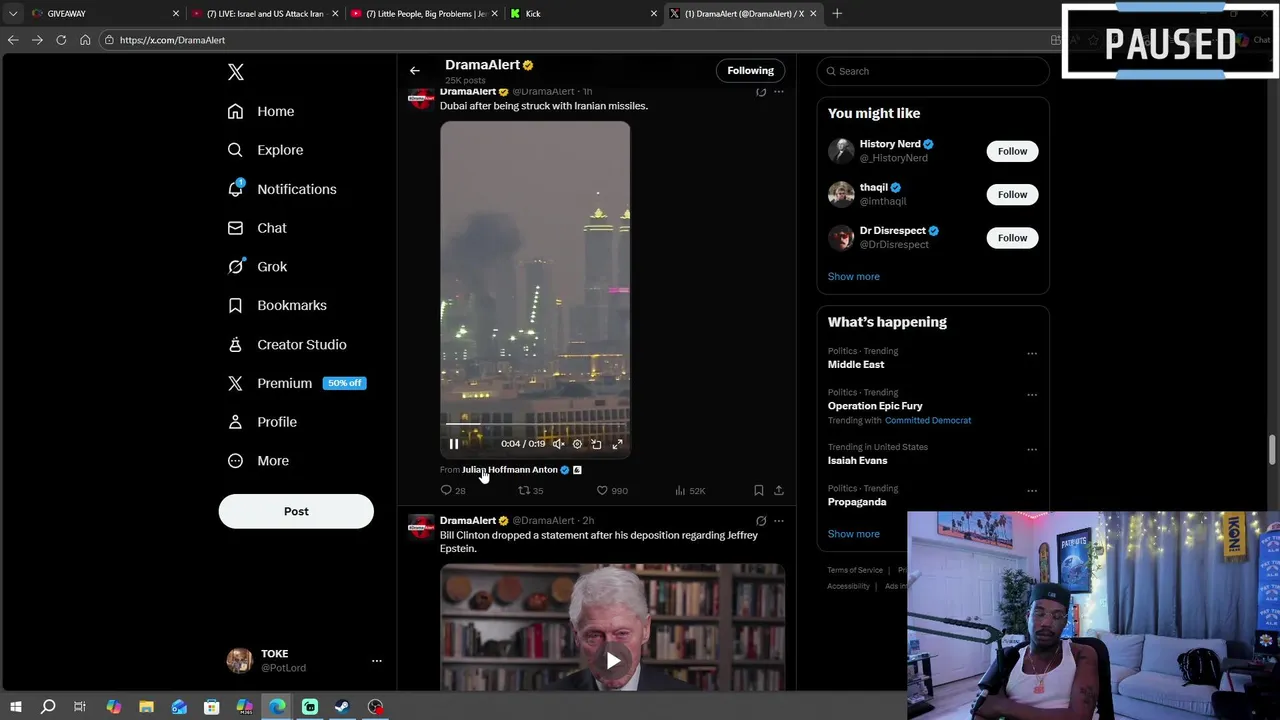Follow Dr Disrespect
The height and width of the screenshot is (720, 1280).
pyautogui.click(x=1012, y=238)
